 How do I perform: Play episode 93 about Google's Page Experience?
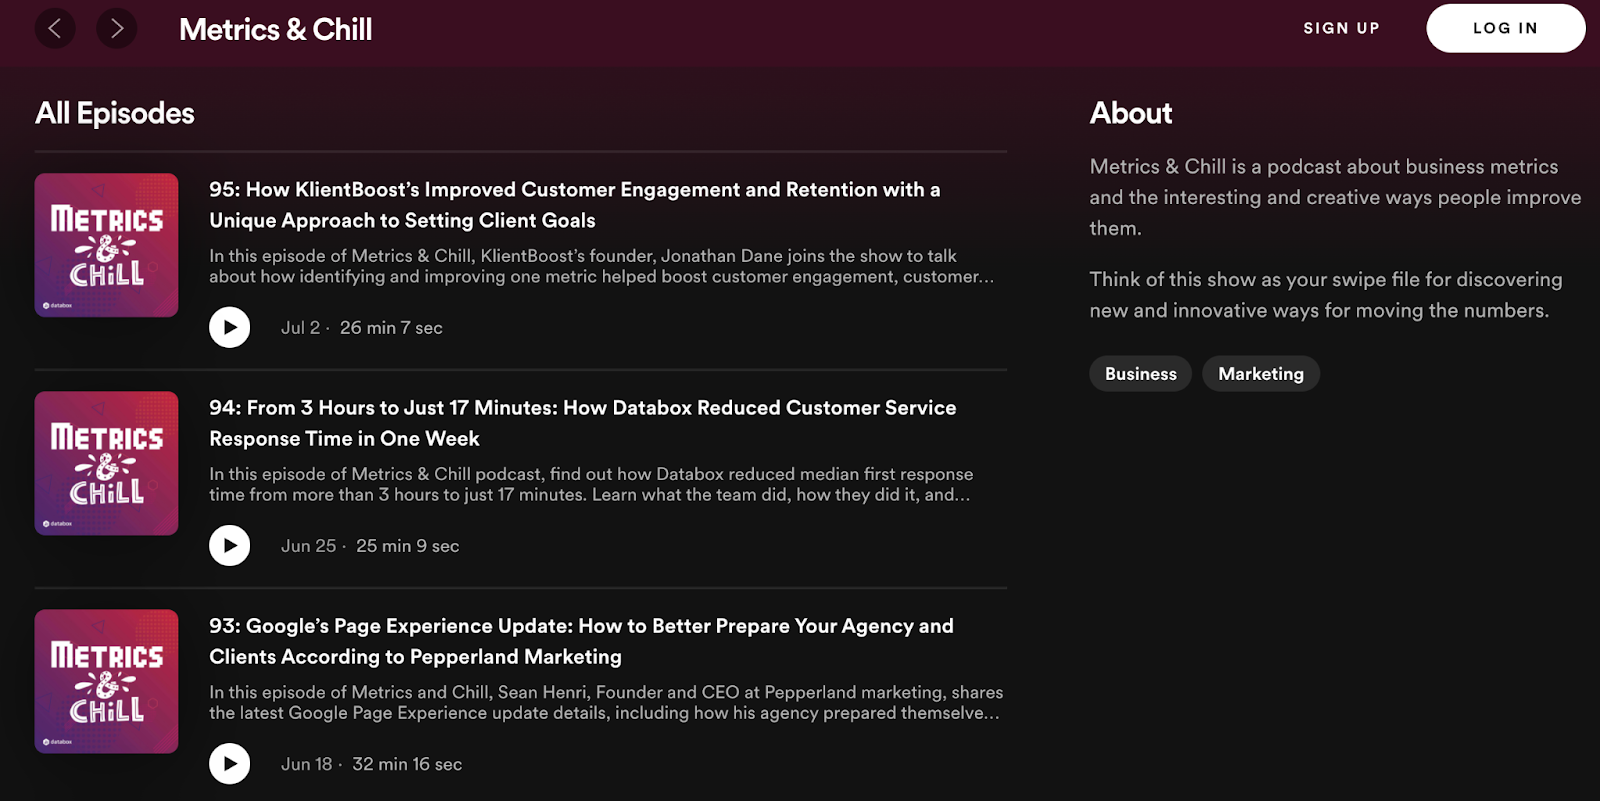pos(229,763)
